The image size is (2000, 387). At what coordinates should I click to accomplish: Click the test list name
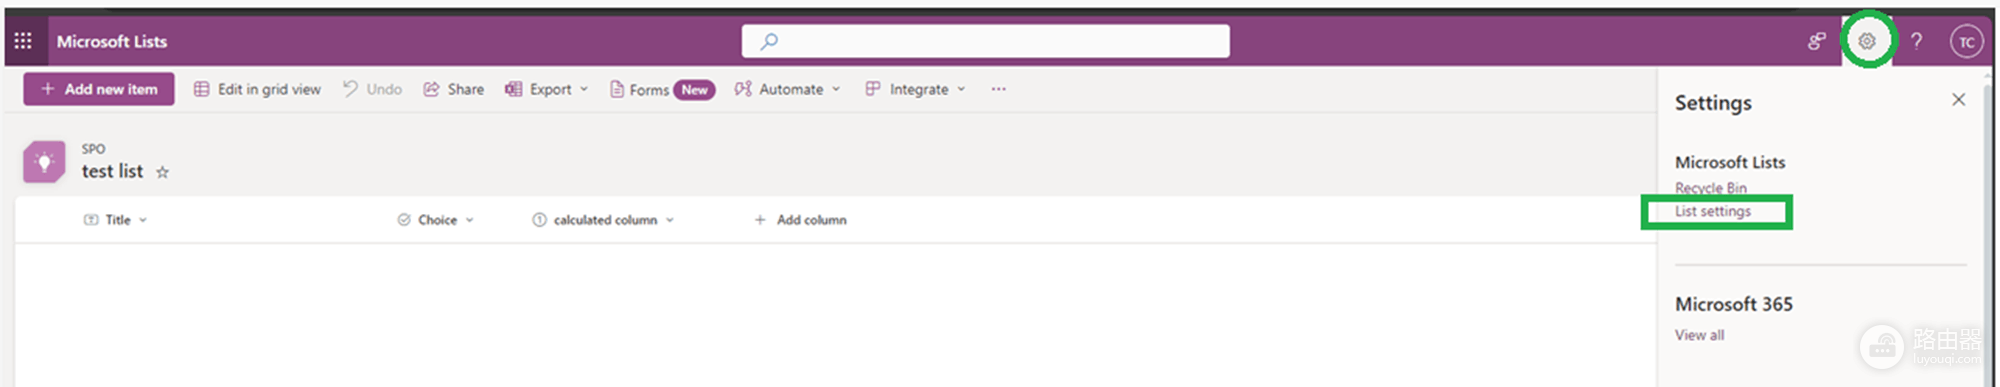[x=112, y=171]
